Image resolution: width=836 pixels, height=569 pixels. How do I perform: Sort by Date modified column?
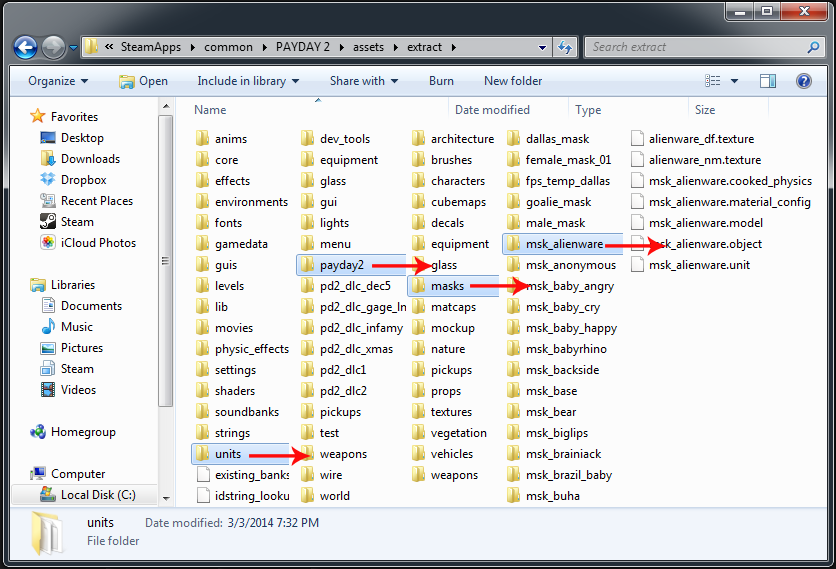pos(492,110)
